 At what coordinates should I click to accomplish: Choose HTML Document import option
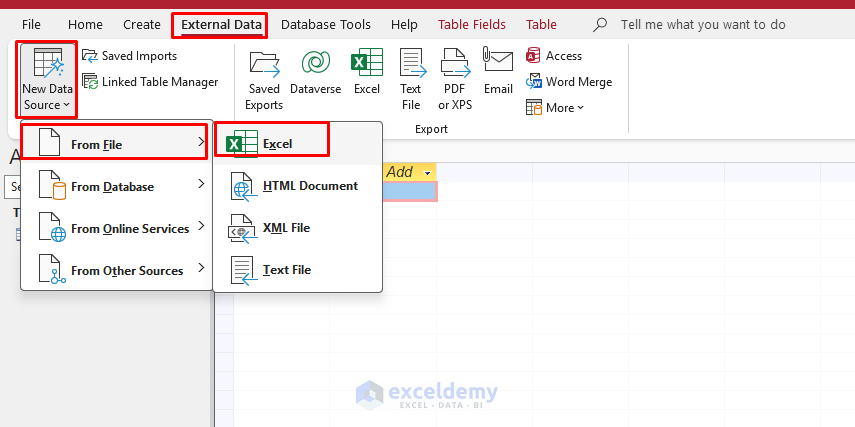[298, 186]
